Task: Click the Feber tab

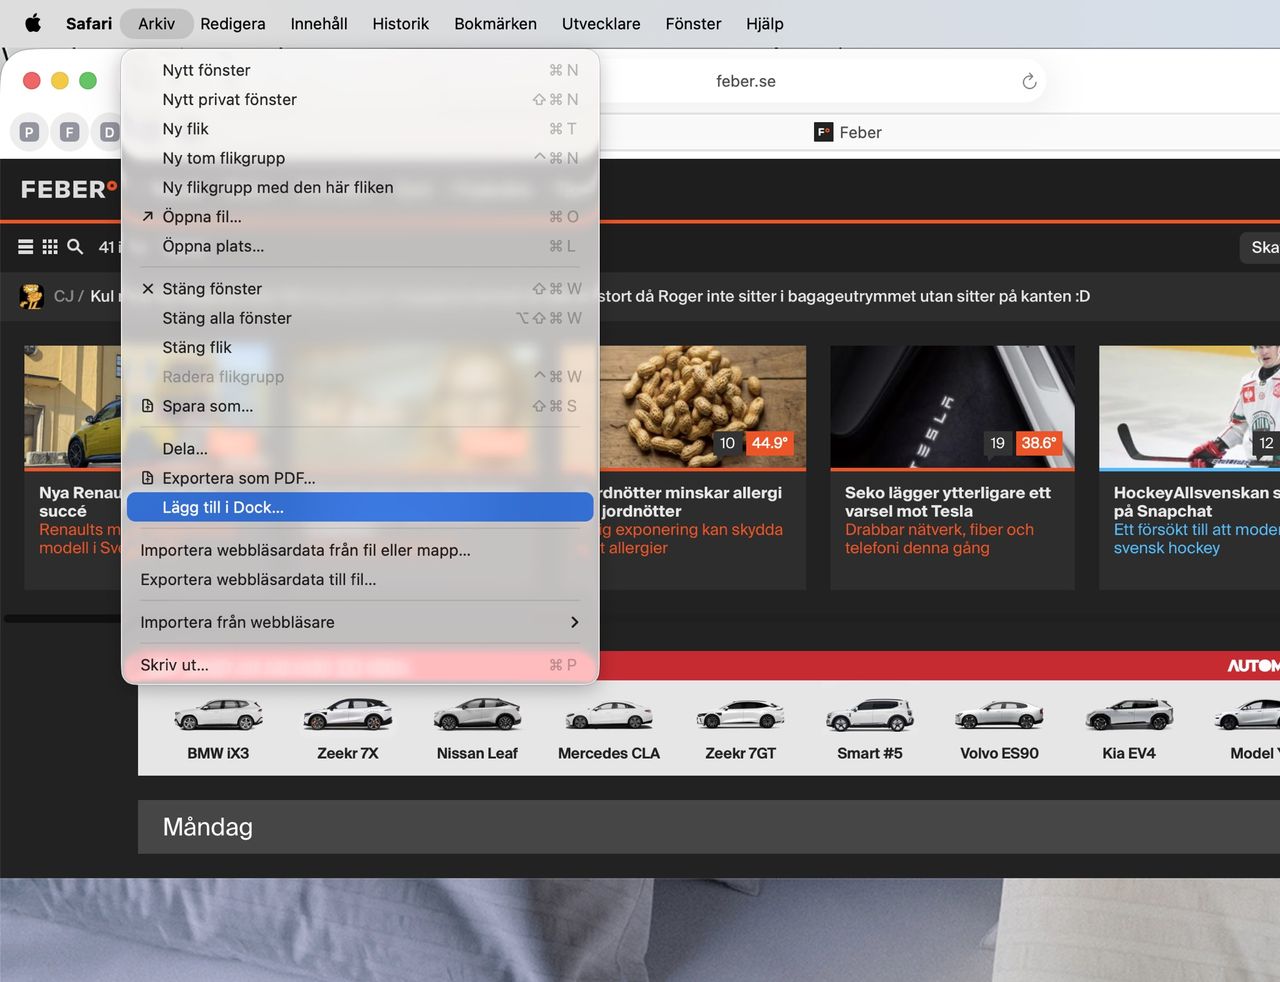Action: coord(848,132)
